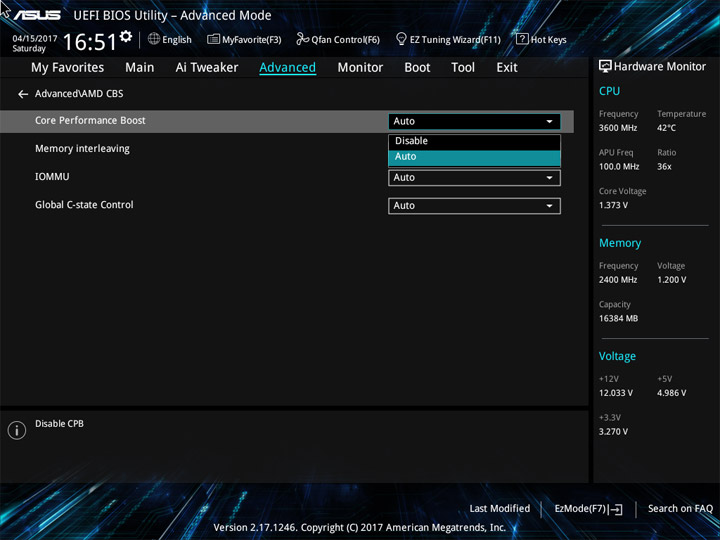Open MyFavorite(F3) panel
The image size is (720, 540).
coord(244,39)
